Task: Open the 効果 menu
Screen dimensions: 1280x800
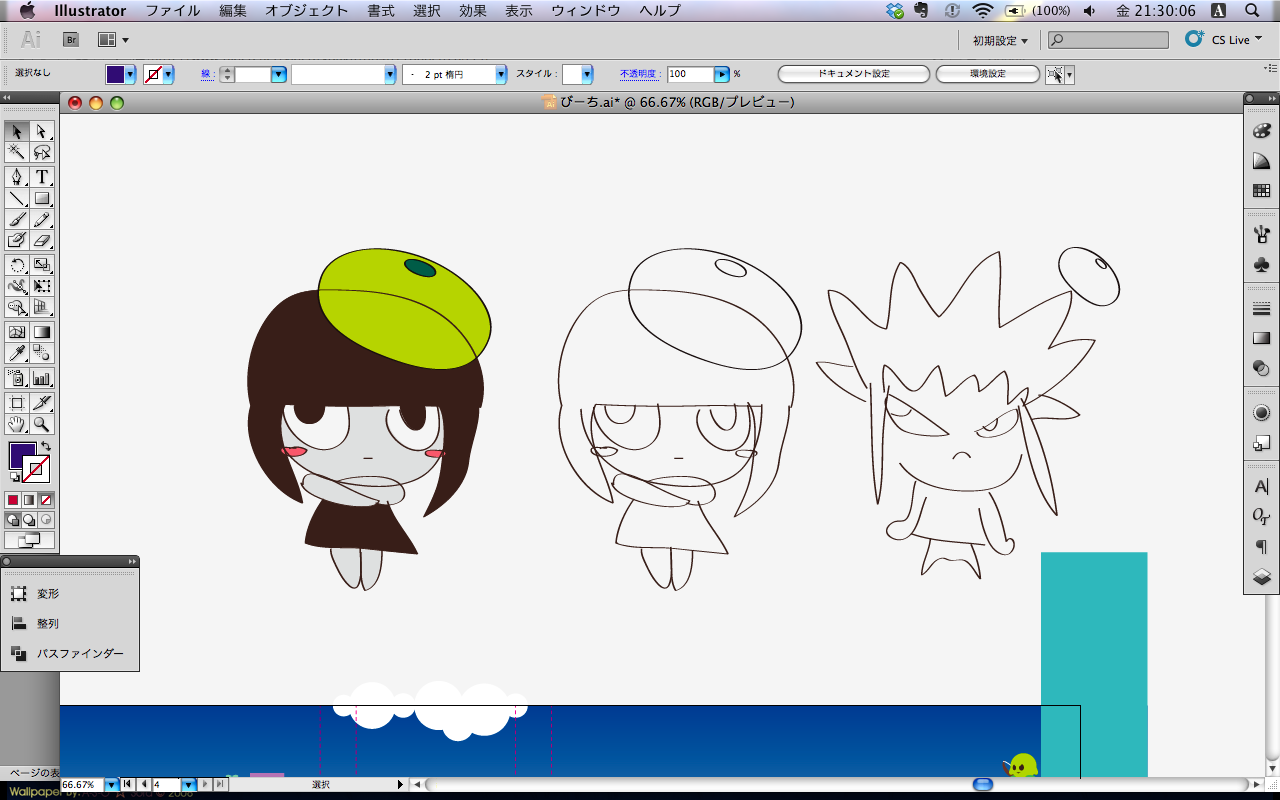Action: (x=473, y=11)
